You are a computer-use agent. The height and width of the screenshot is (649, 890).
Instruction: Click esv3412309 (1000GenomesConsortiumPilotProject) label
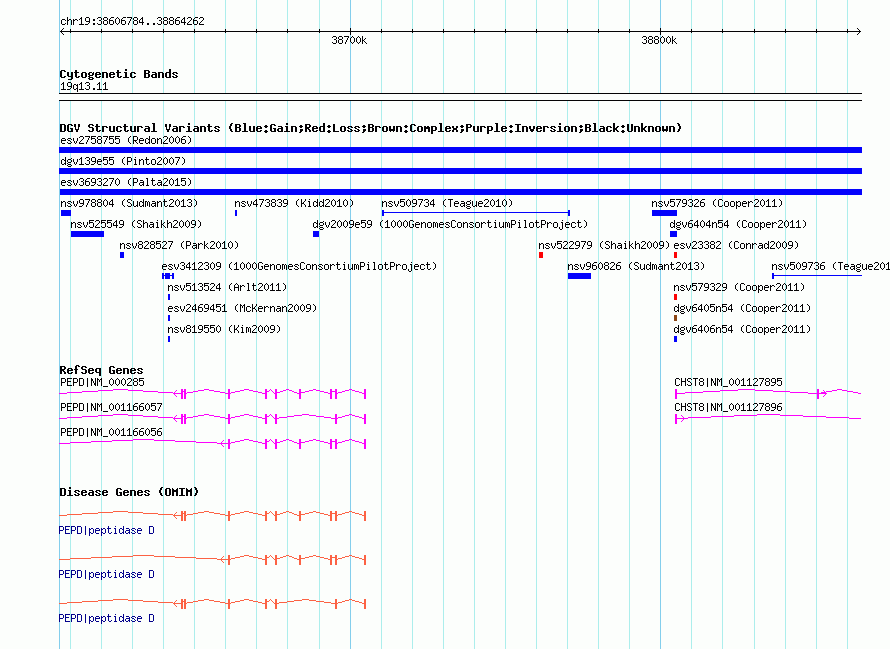coord(299,266)
